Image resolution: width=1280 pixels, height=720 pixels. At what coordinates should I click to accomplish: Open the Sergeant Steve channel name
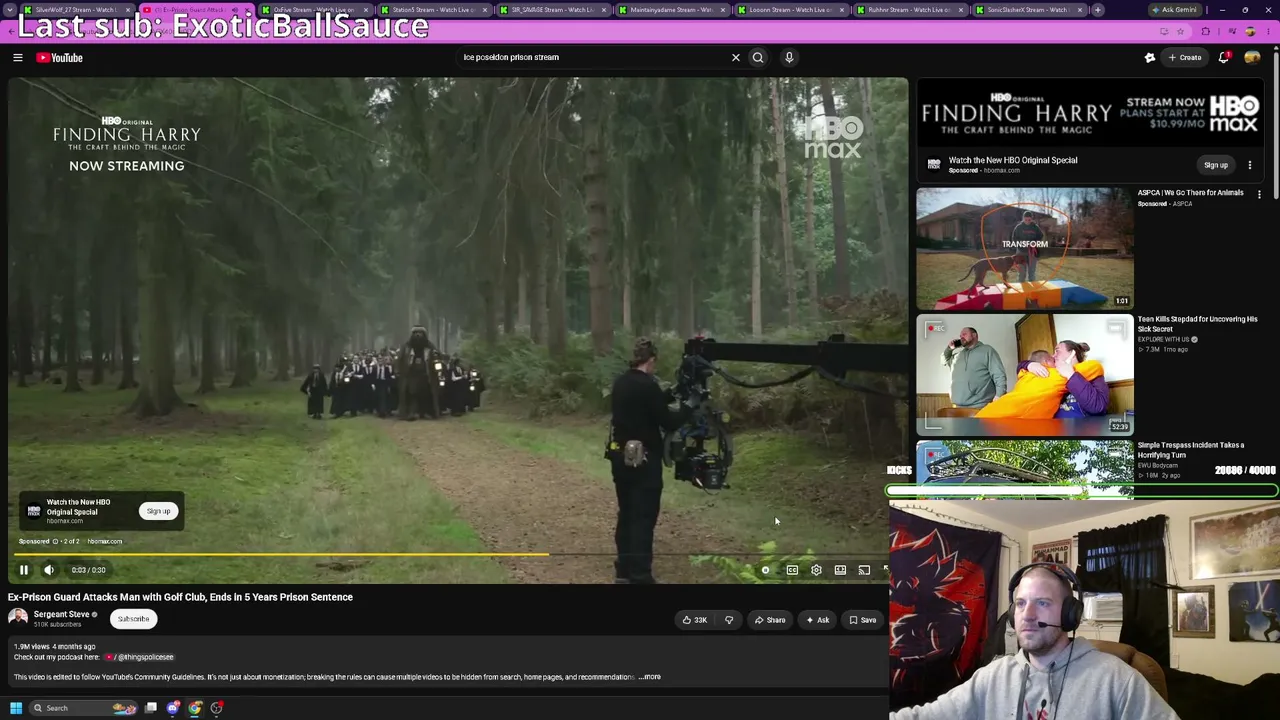[x=62, y=614]
